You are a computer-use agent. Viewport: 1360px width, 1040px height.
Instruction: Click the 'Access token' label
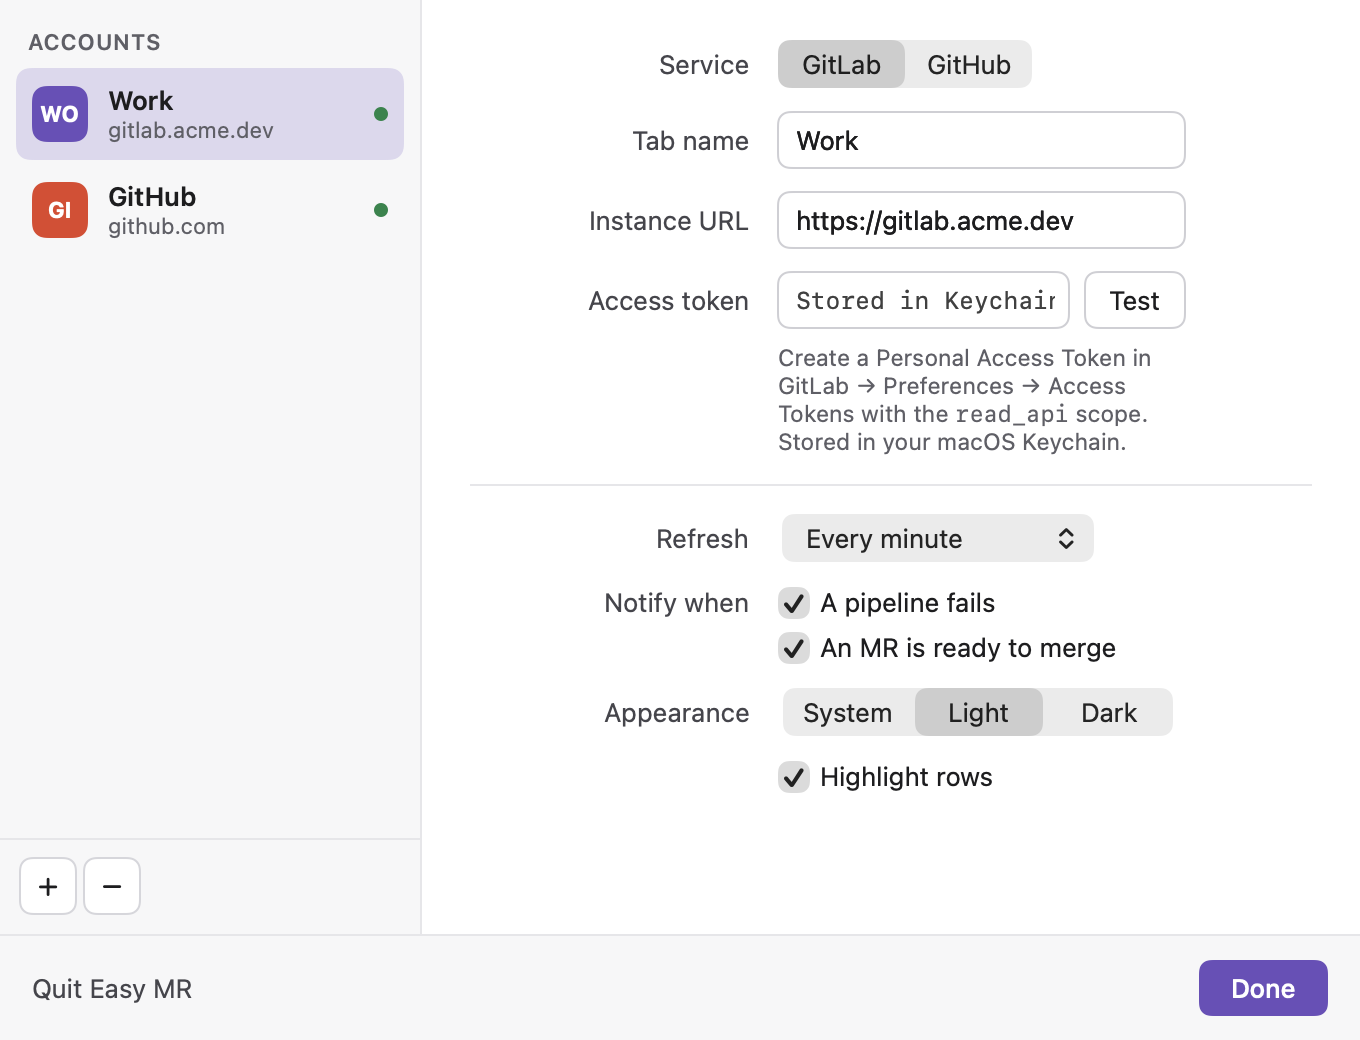[x=669, y=301]
